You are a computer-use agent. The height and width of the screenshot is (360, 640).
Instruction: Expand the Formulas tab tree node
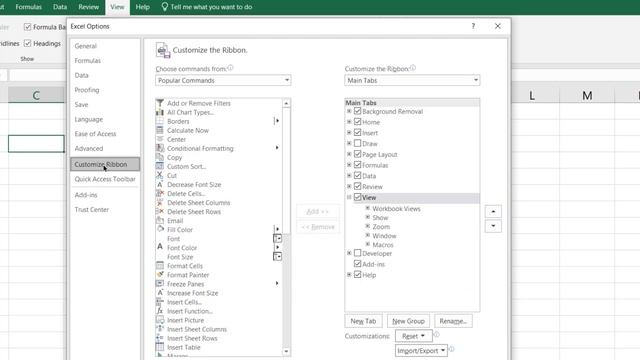[x=349, y=165]
